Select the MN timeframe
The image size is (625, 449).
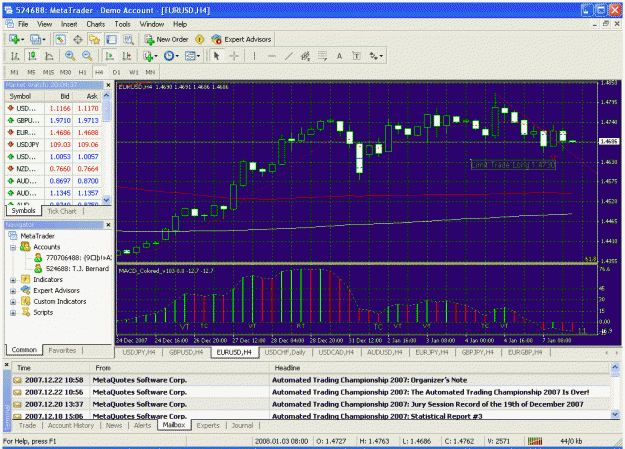point(150,72)
